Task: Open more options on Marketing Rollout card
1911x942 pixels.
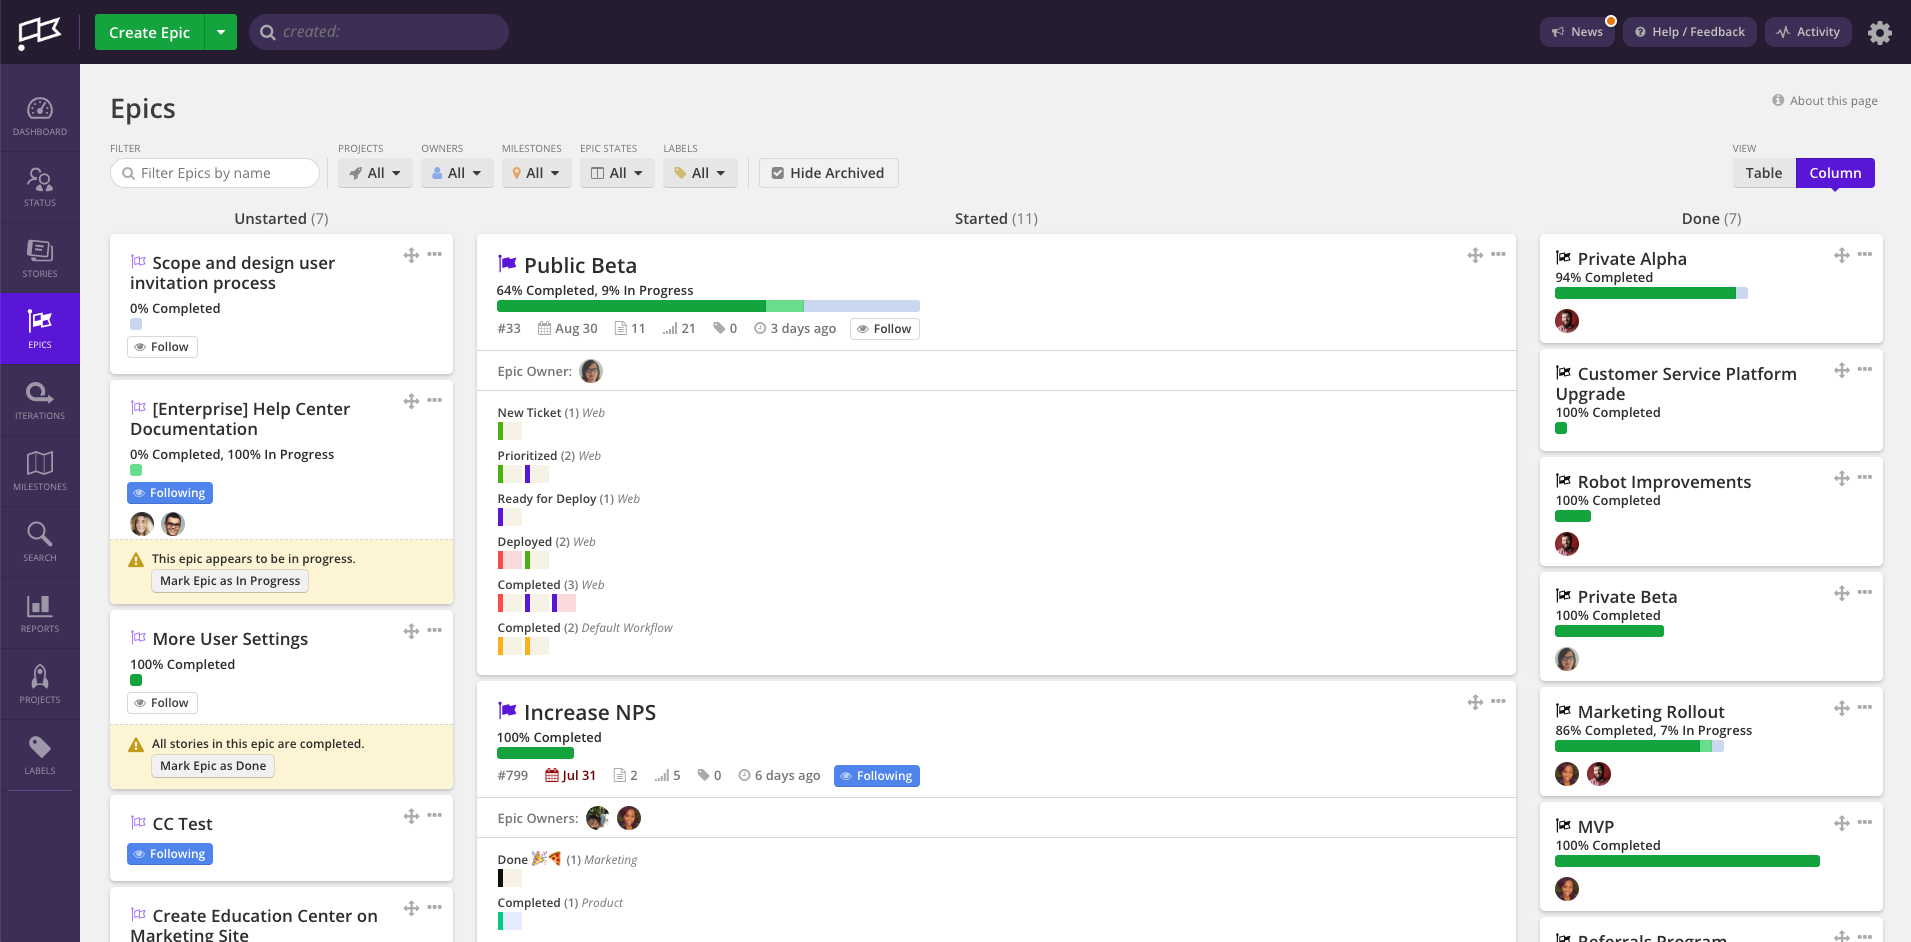Action: point(1865,707)
